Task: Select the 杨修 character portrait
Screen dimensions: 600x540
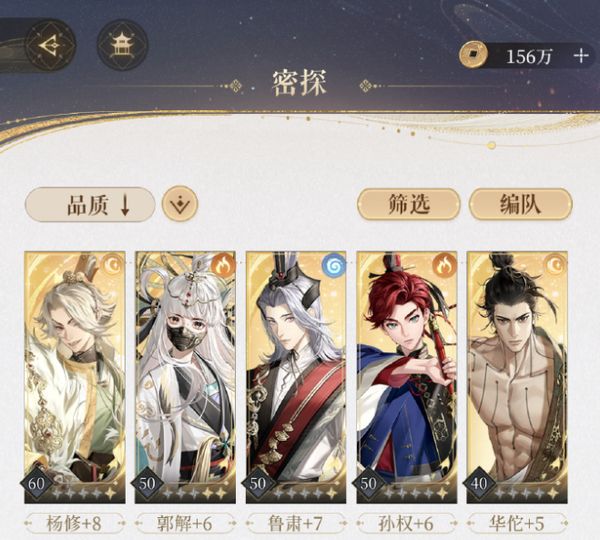Action: click(75, 377)
